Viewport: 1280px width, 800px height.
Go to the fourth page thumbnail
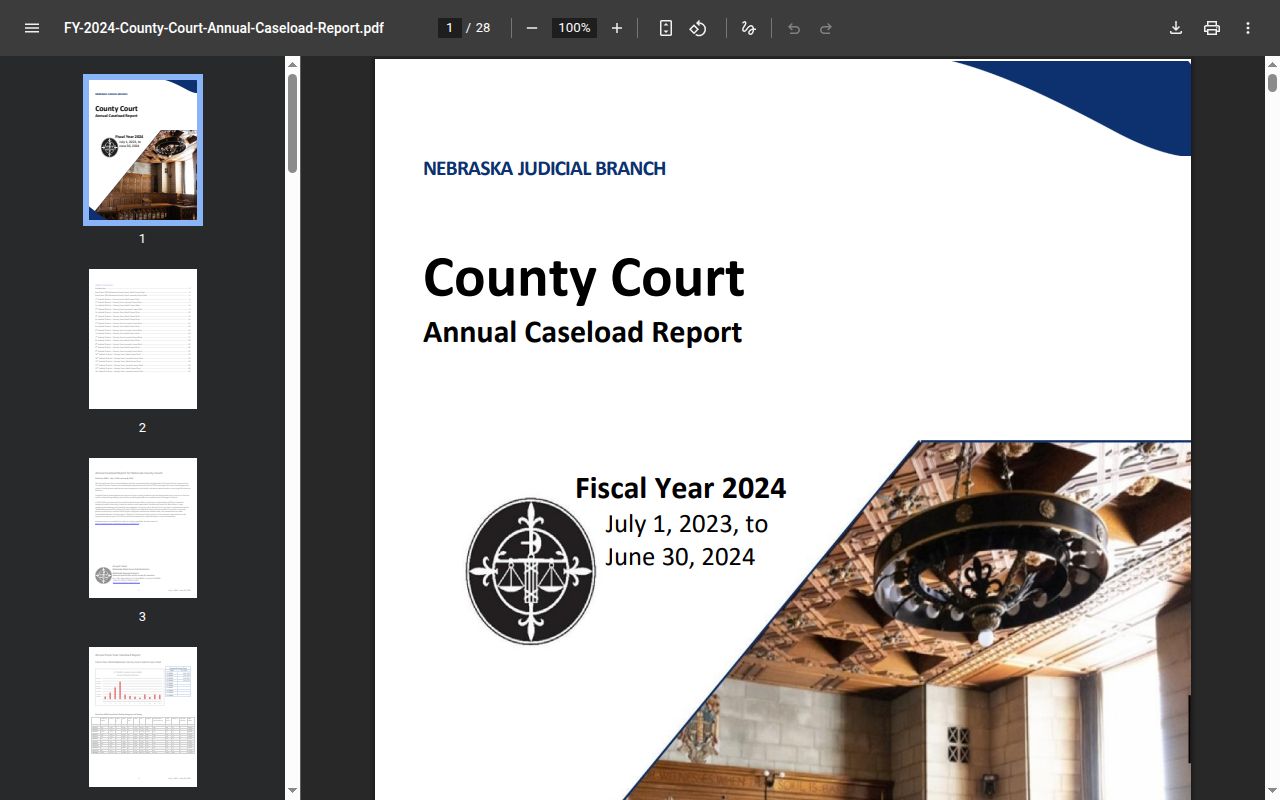click(143, 717)
